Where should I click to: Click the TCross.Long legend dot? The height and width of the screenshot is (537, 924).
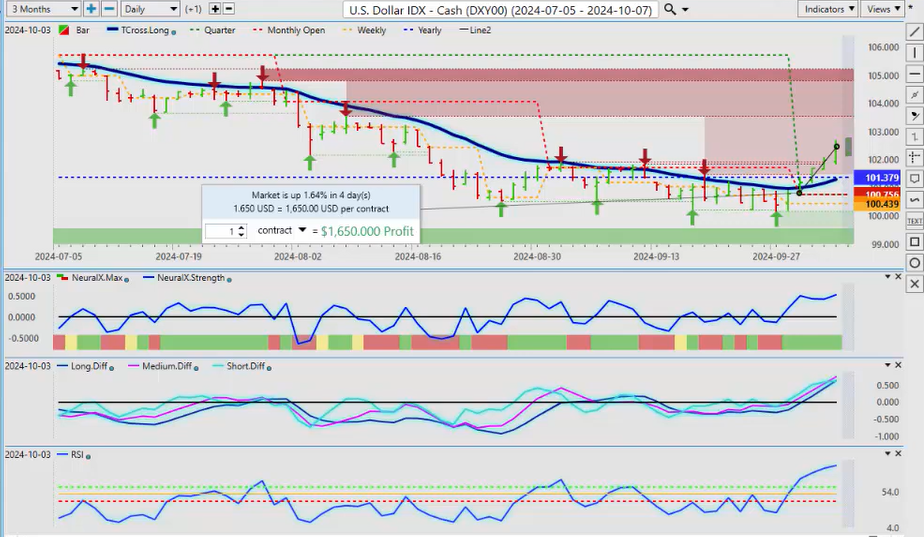pos(173,32)
